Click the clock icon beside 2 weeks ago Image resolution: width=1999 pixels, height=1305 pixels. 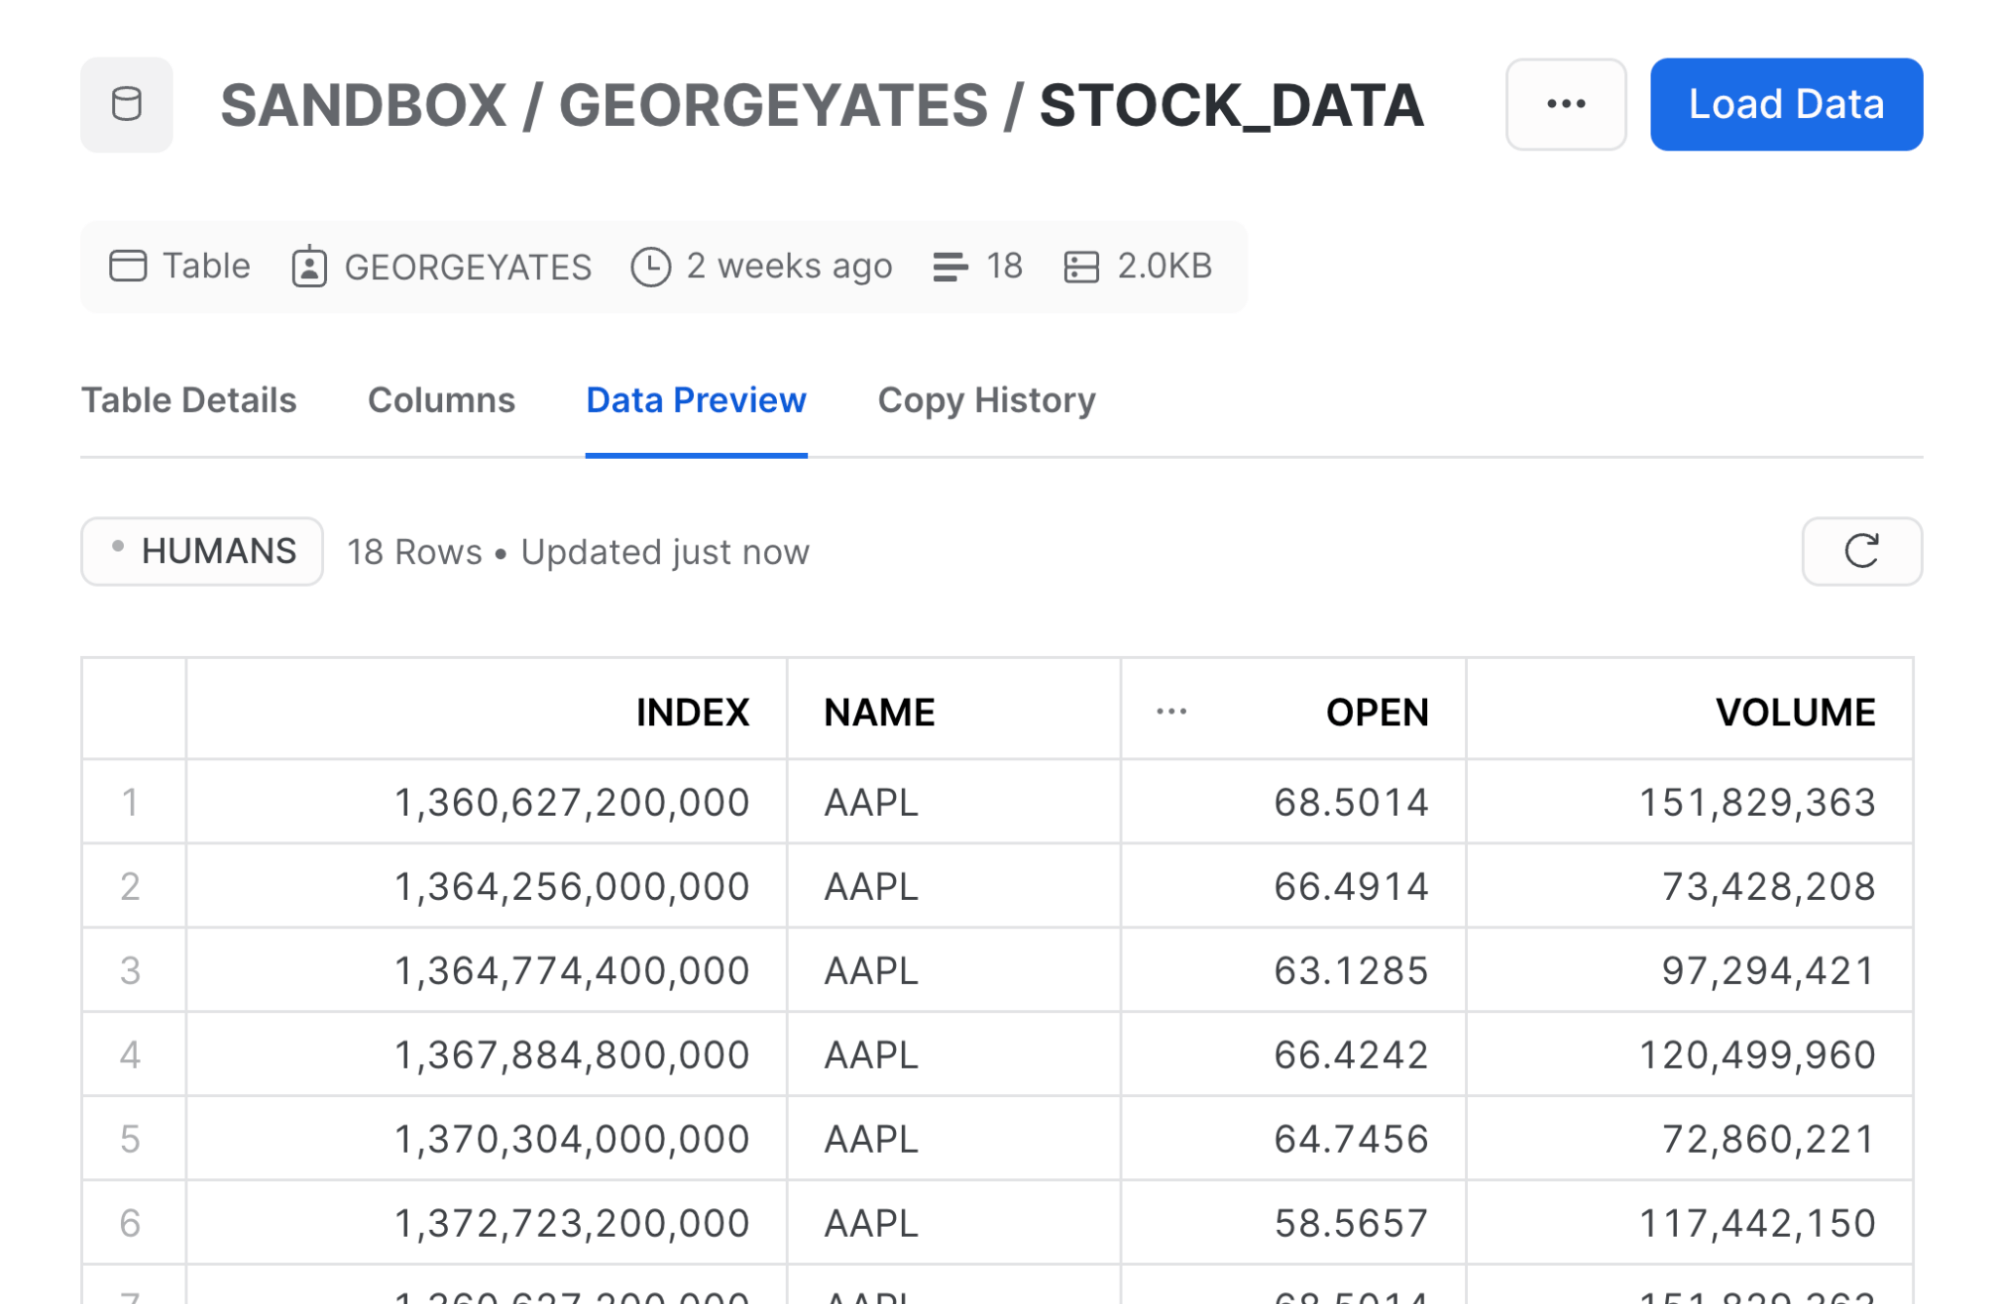point(650,267)
